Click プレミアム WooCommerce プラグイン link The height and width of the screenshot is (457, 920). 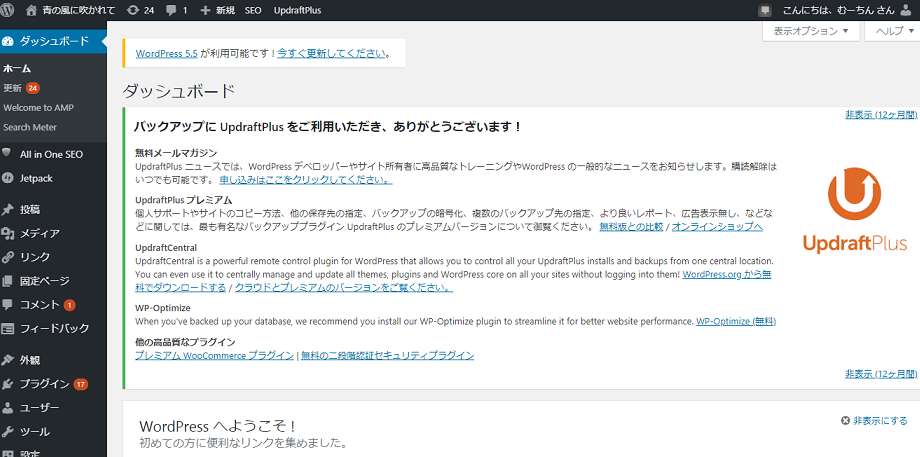click(x=214, y=356)
